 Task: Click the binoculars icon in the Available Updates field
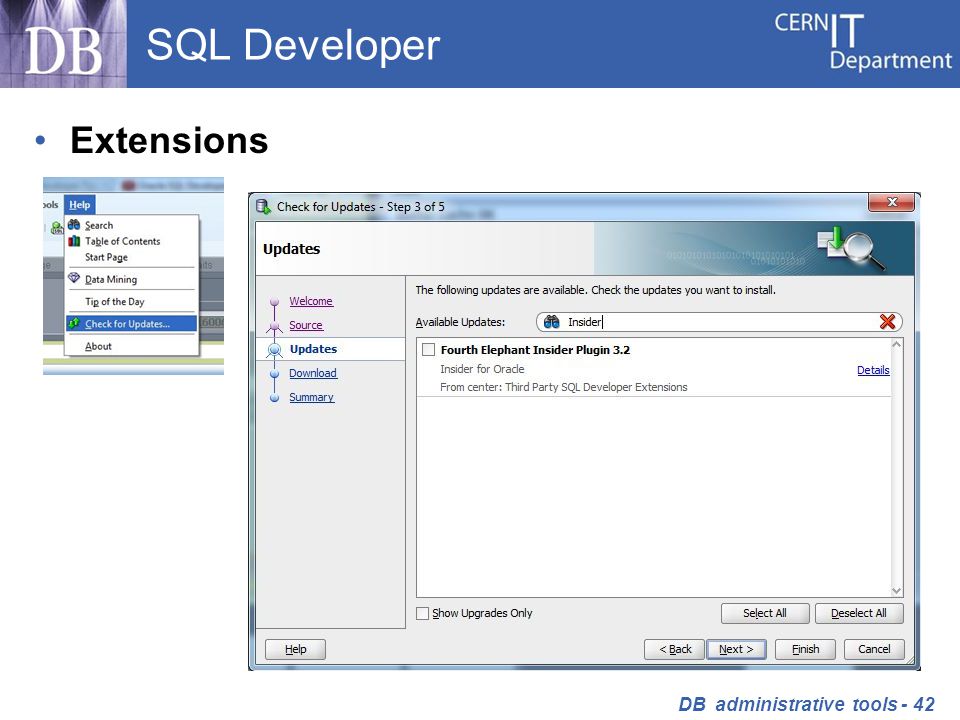click(552, 322)
